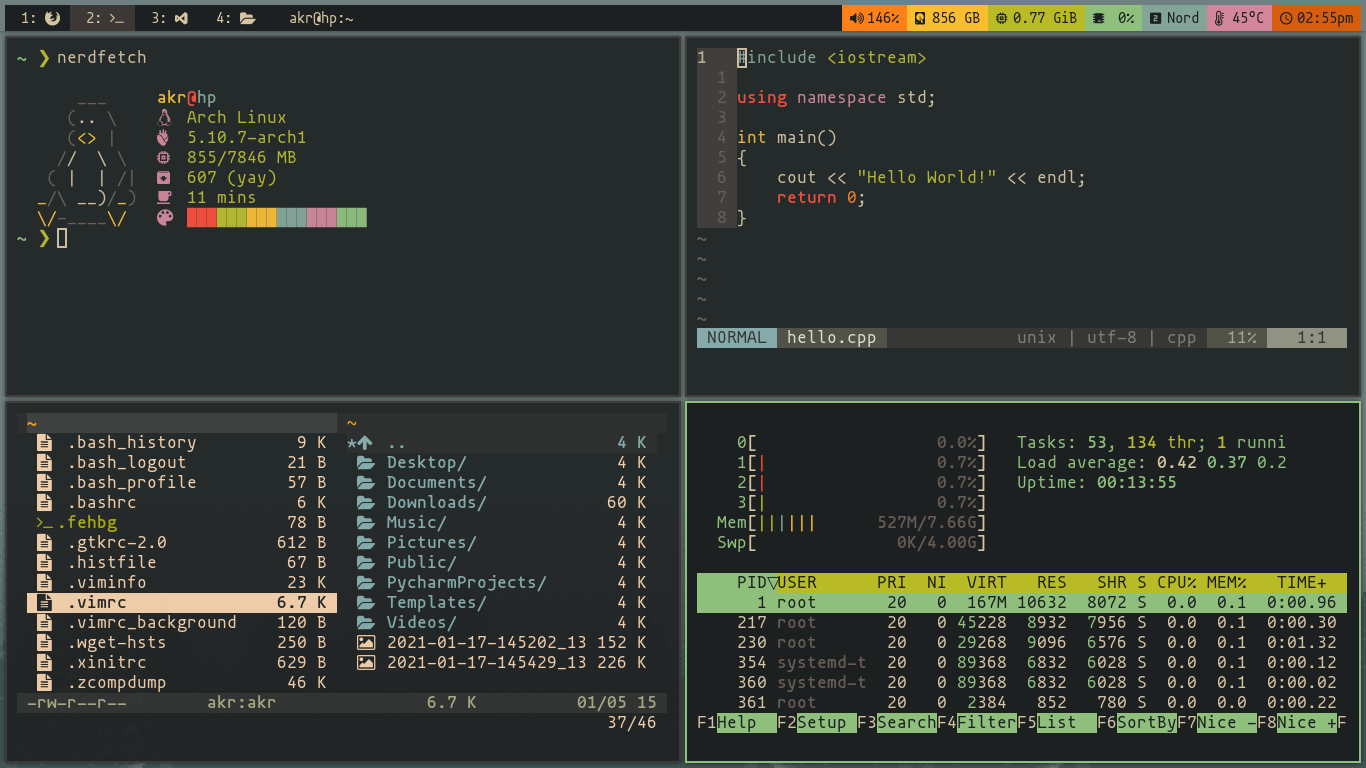Click the hello.cpp filename in vim statusline

(832, 337)
